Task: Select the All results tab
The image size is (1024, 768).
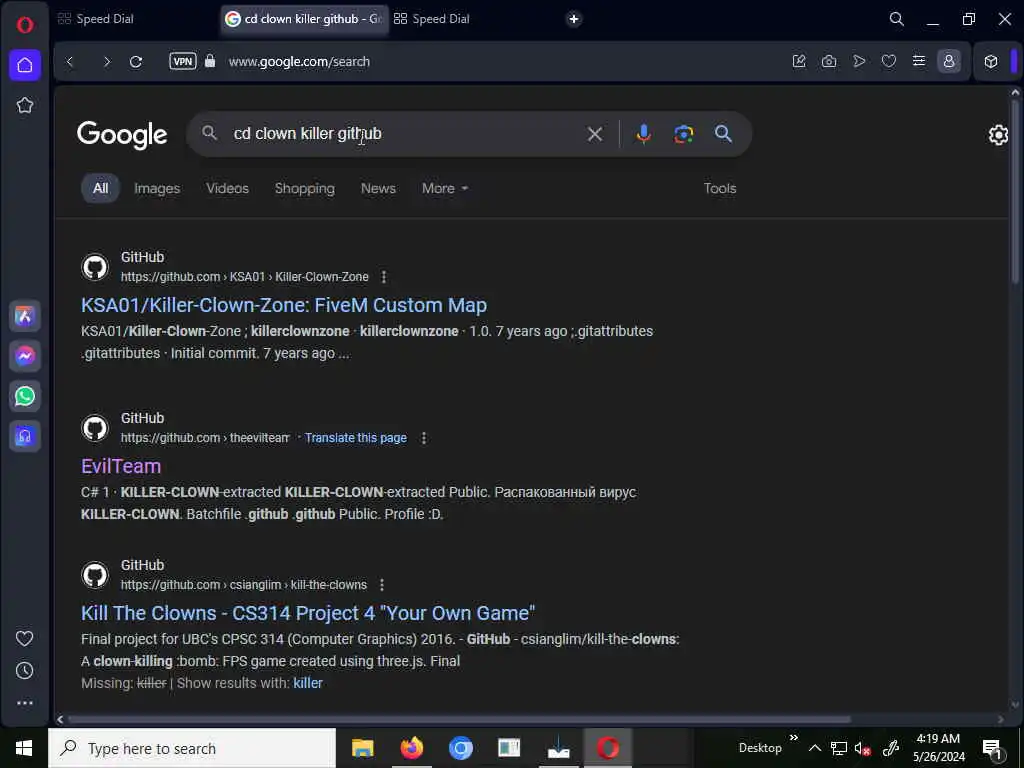Action: (100, 188)
